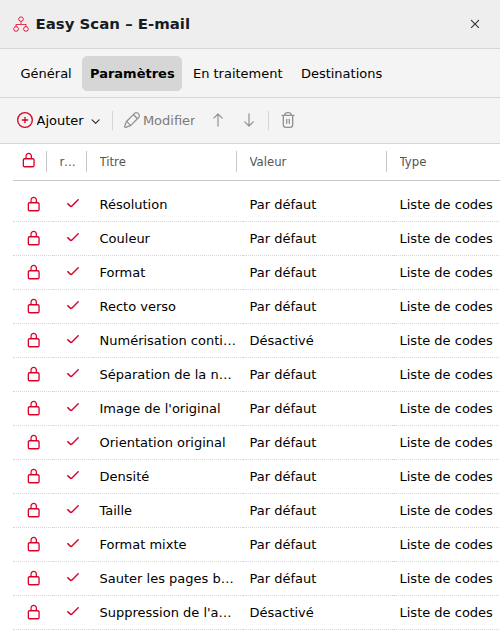Click Liste de codes in Couleur row
Viewport: 500px width, 638px height.
[x=446, y=238]
